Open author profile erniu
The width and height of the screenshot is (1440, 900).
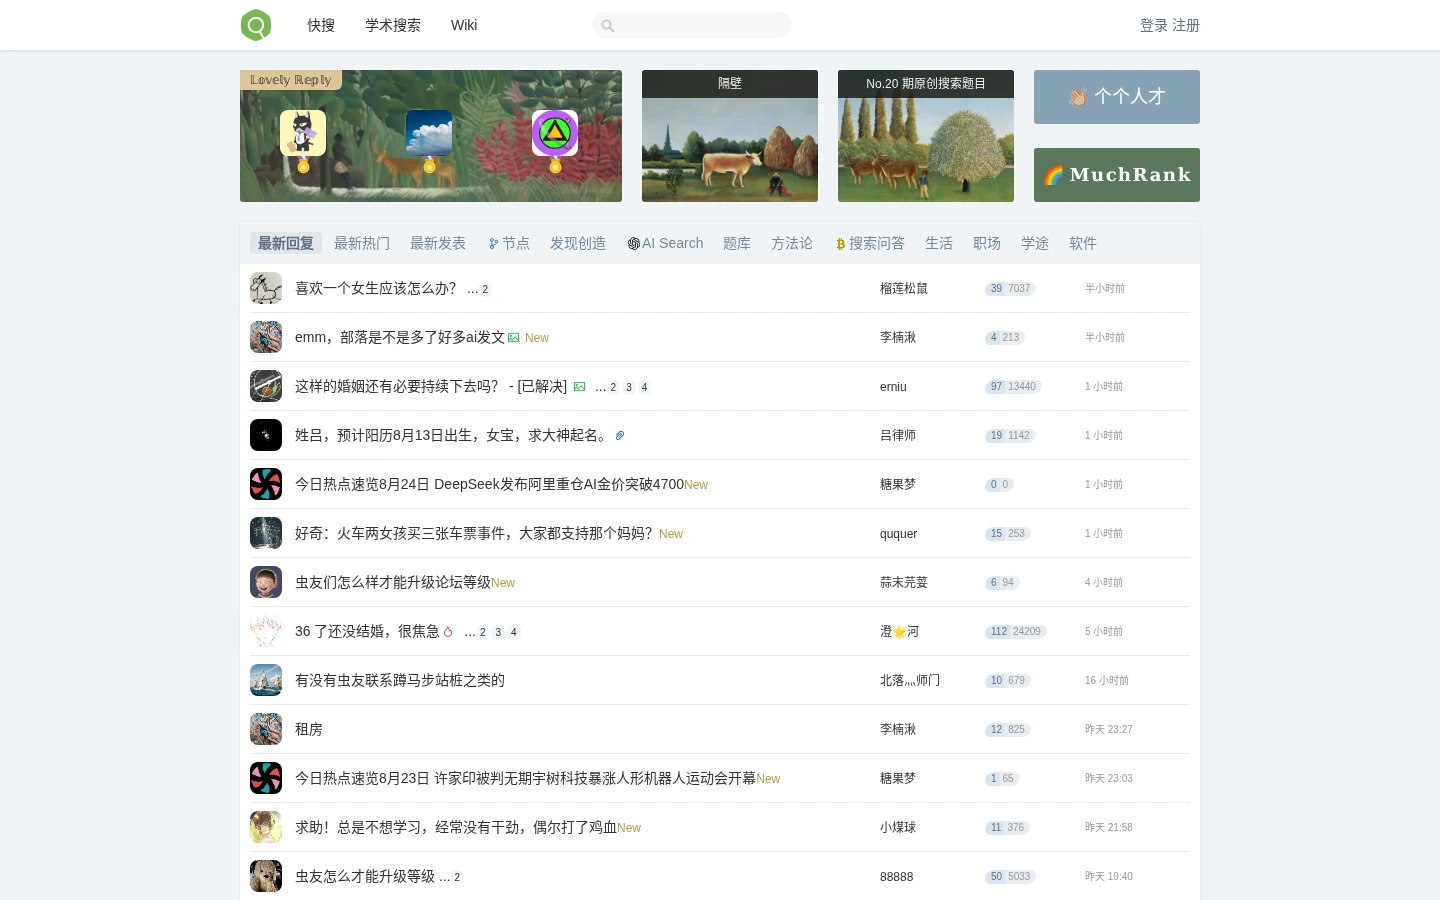tap(893, 386)
